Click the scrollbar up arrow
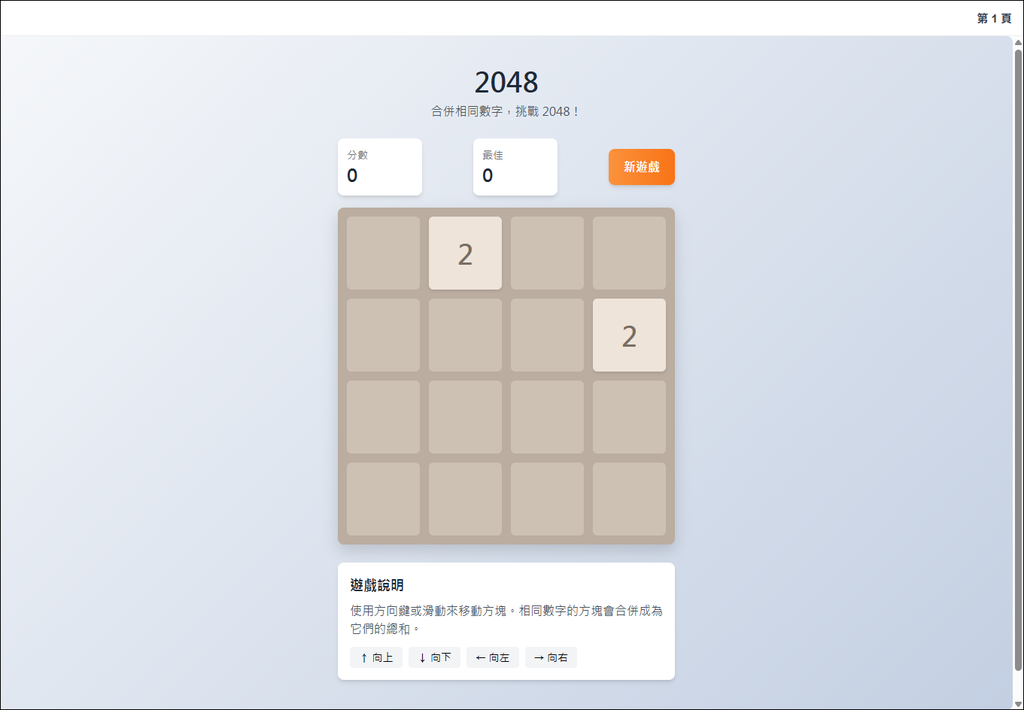Image resolution: width=1024 pixels, height=710 pixels. 1017,42
